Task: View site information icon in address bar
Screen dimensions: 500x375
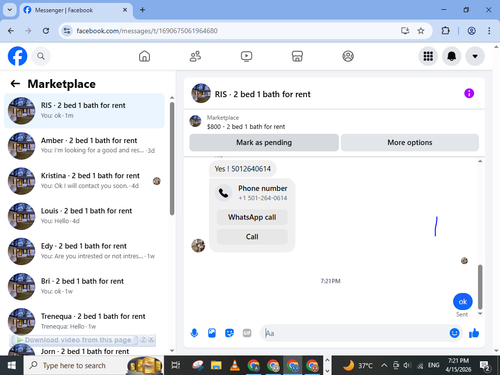Action: (x=67, y=31)
